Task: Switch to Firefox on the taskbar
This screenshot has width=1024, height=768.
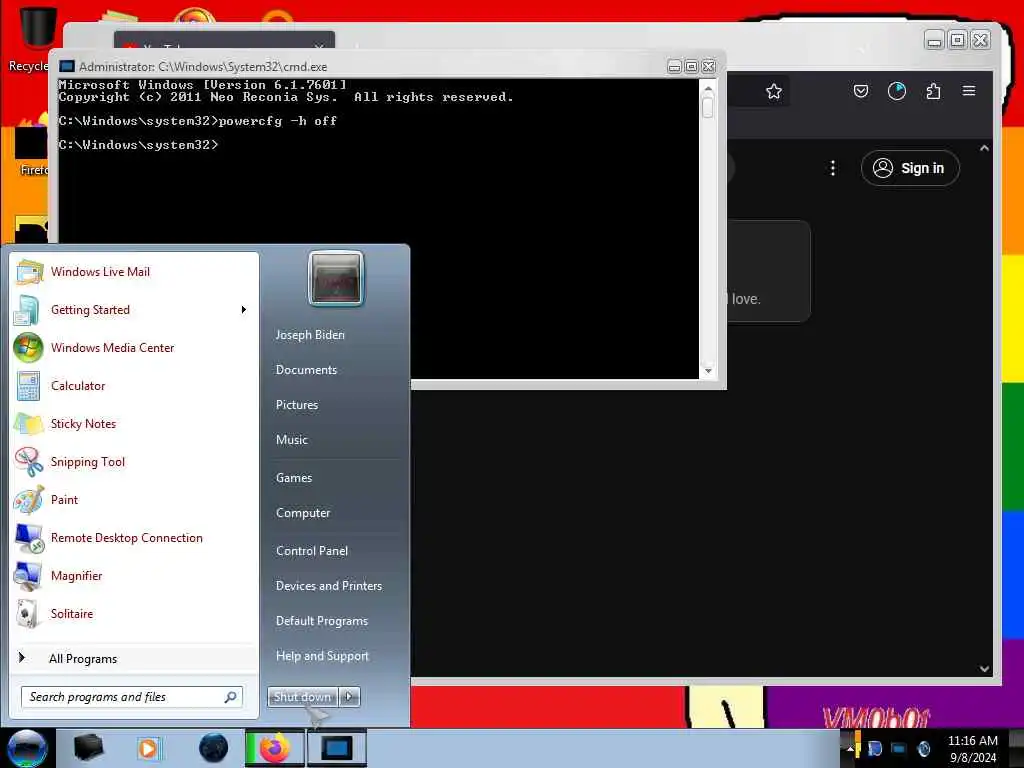Action: point(274,748)
